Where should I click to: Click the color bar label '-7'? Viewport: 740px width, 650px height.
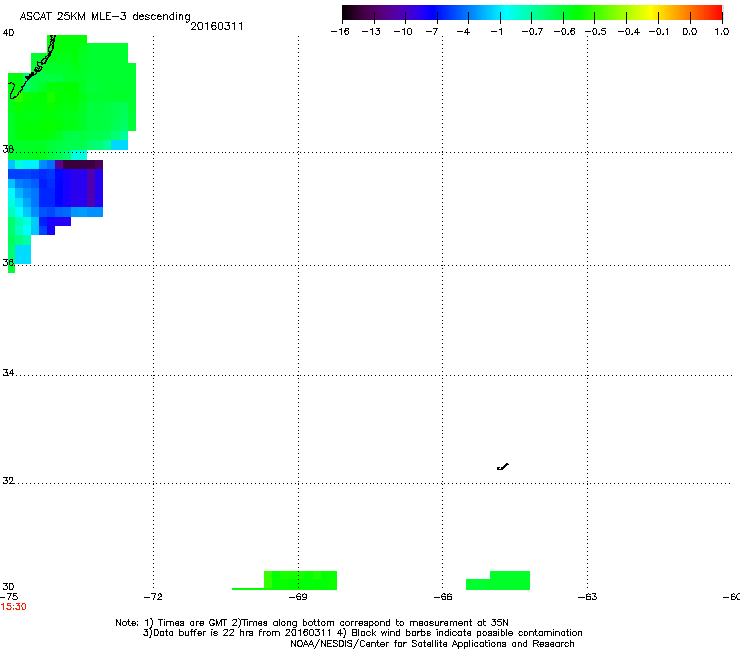[x=432, y=32]
